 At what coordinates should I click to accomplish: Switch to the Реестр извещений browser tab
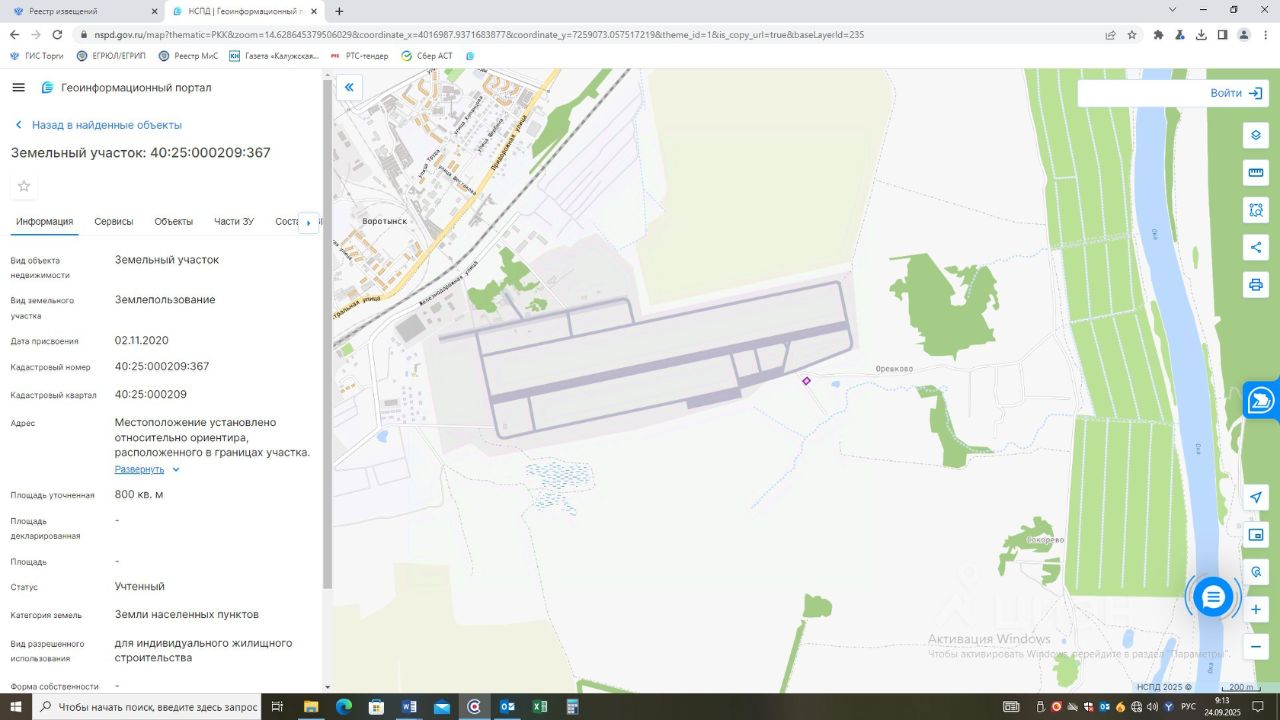pos(78,11)
